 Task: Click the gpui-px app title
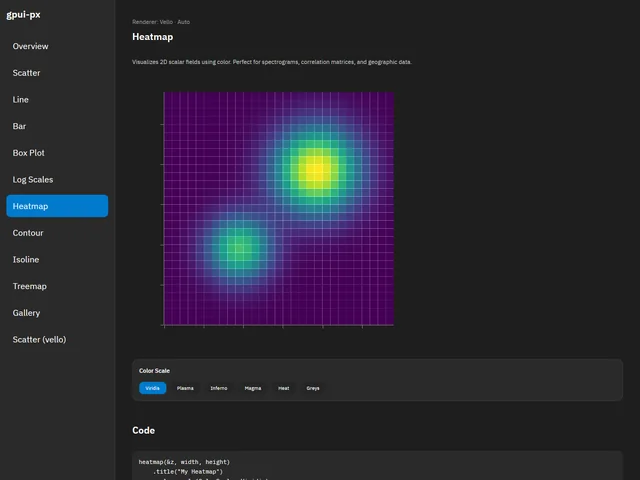23,15
